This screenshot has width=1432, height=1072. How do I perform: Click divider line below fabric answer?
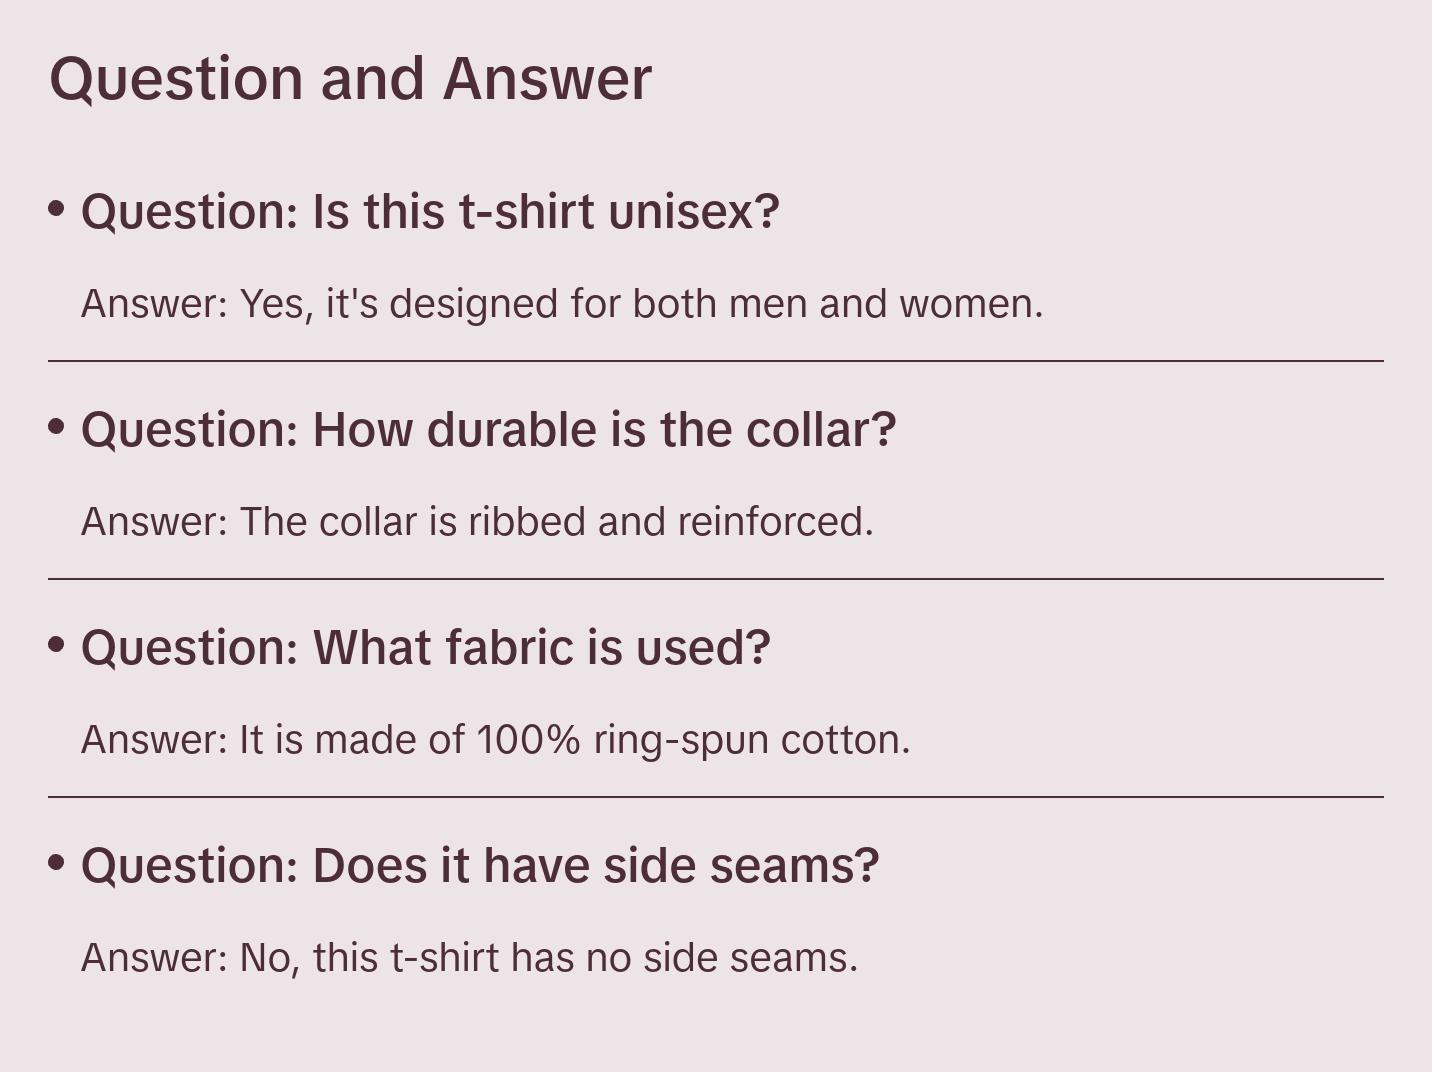[x=716, y=797]
